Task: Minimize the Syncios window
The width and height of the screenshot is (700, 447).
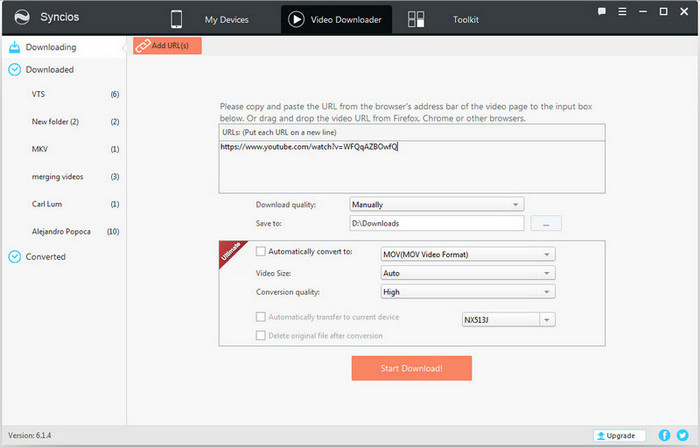Action: 643,12
